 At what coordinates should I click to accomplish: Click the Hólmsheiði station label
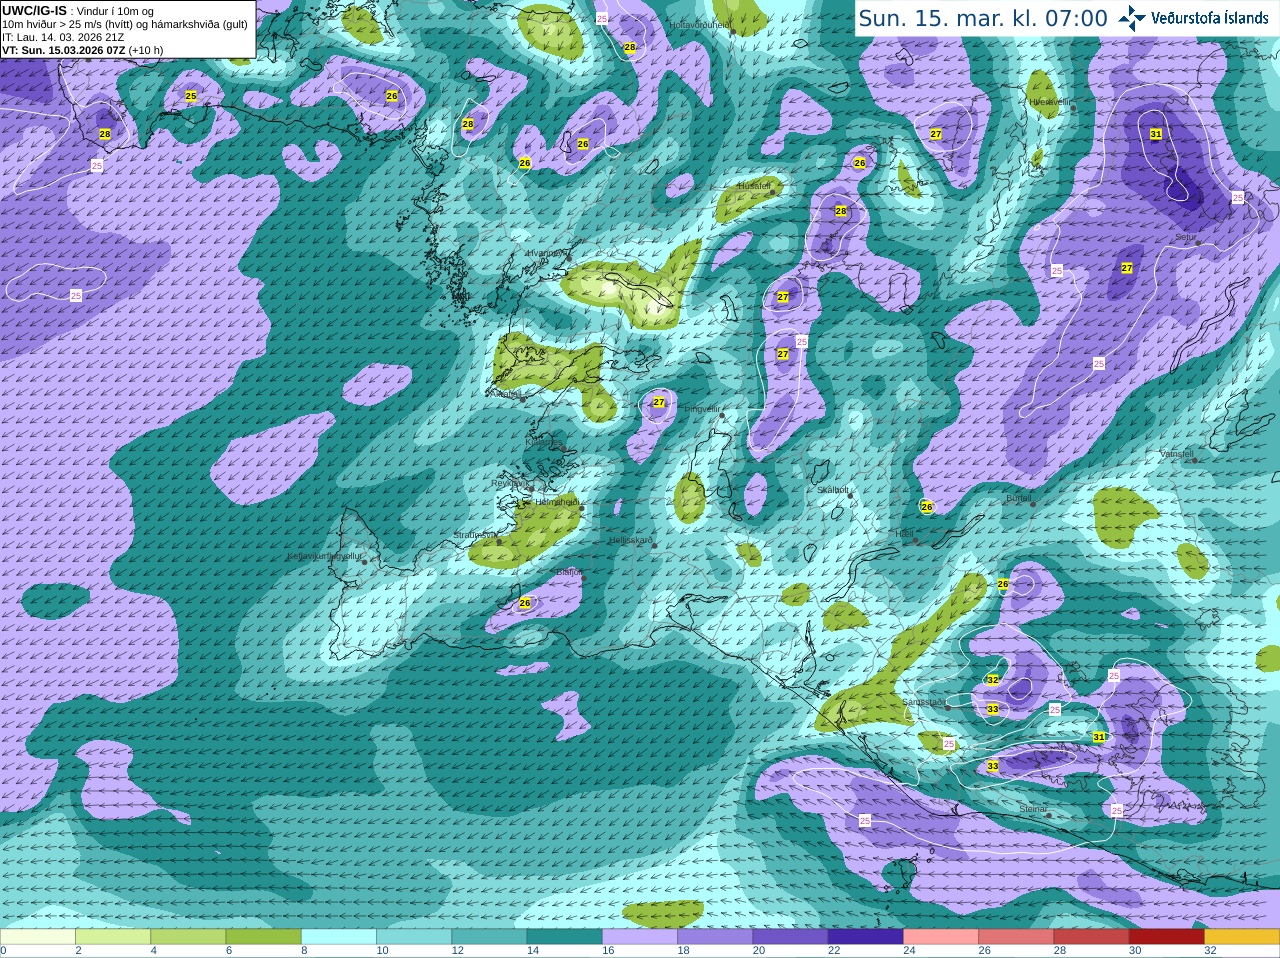(x=558, y=502)
